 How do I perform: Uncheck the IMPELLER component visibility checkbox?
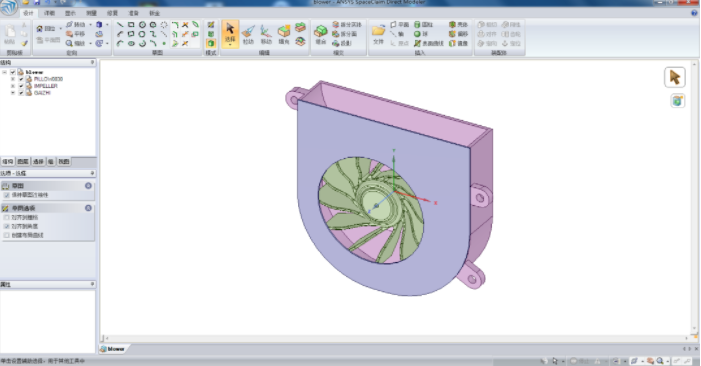coord(21,86)
